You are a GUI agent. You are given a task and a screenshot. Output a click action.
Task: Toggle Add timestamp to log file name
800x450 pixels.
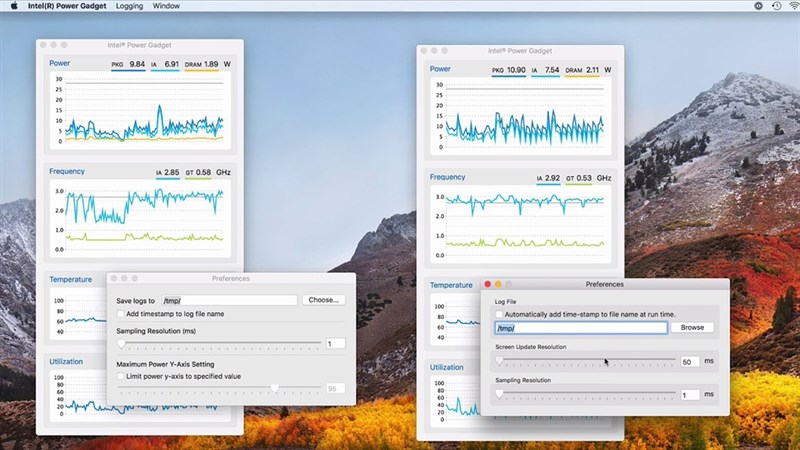pos(121,314)
